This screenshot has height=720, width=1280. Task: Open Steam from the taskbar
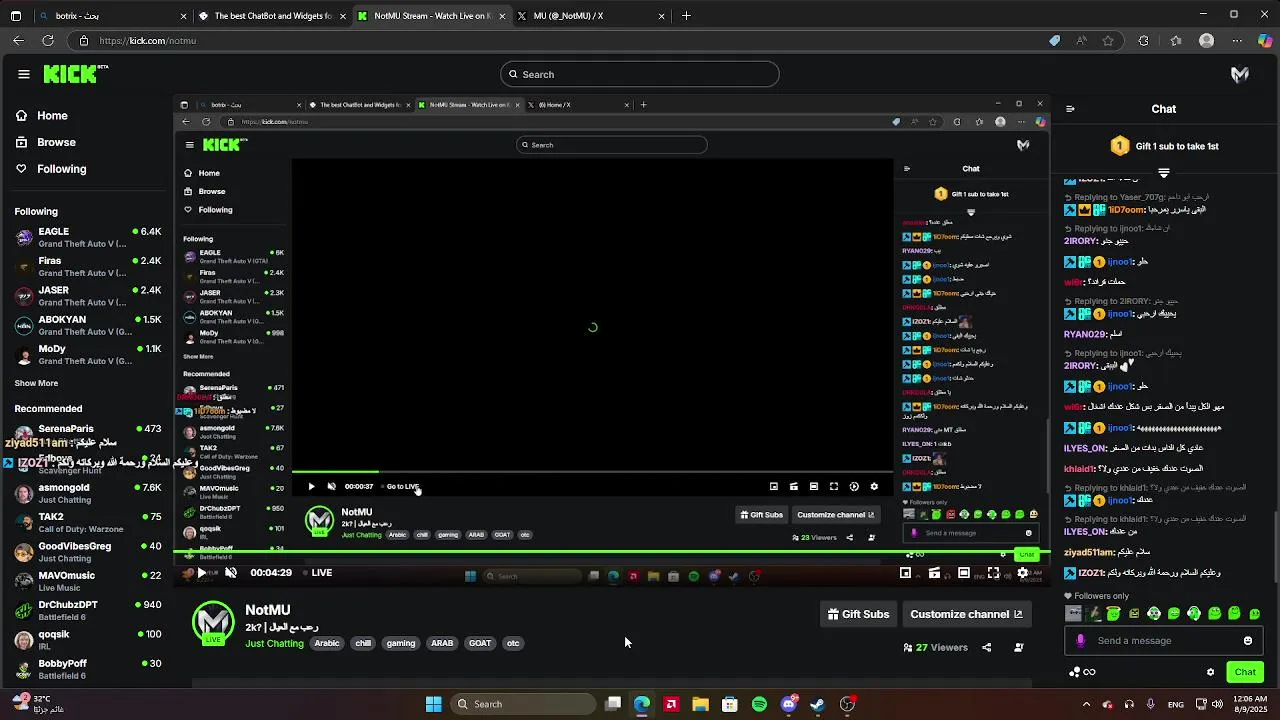817,704
